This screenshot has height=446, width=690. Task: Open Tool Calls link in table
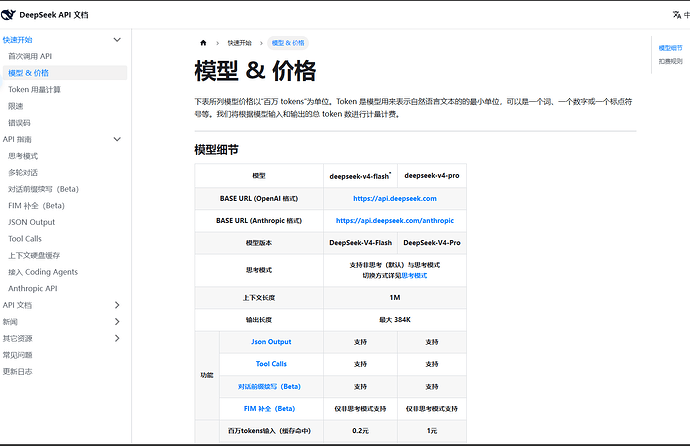tap(271, 364)
